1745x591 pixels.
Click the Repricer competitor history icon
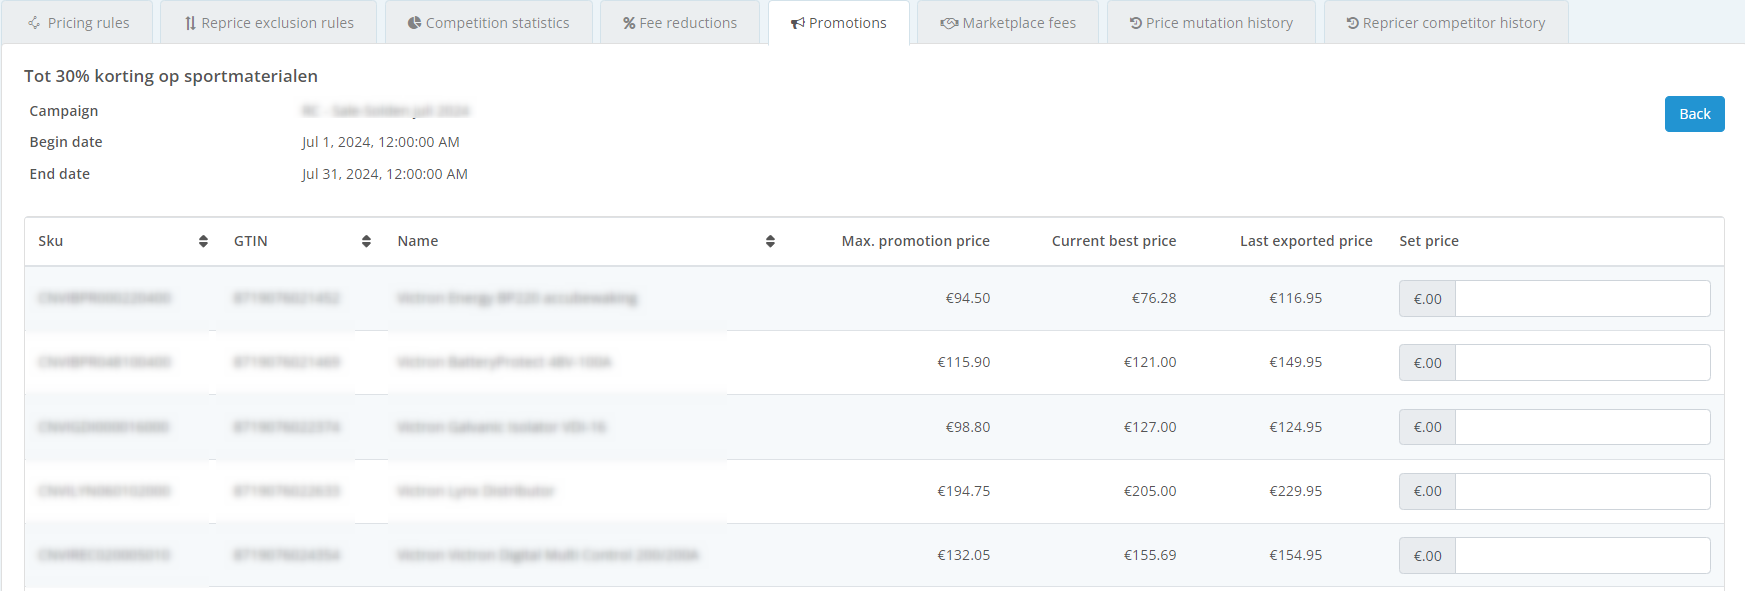tap(1352, 23)
